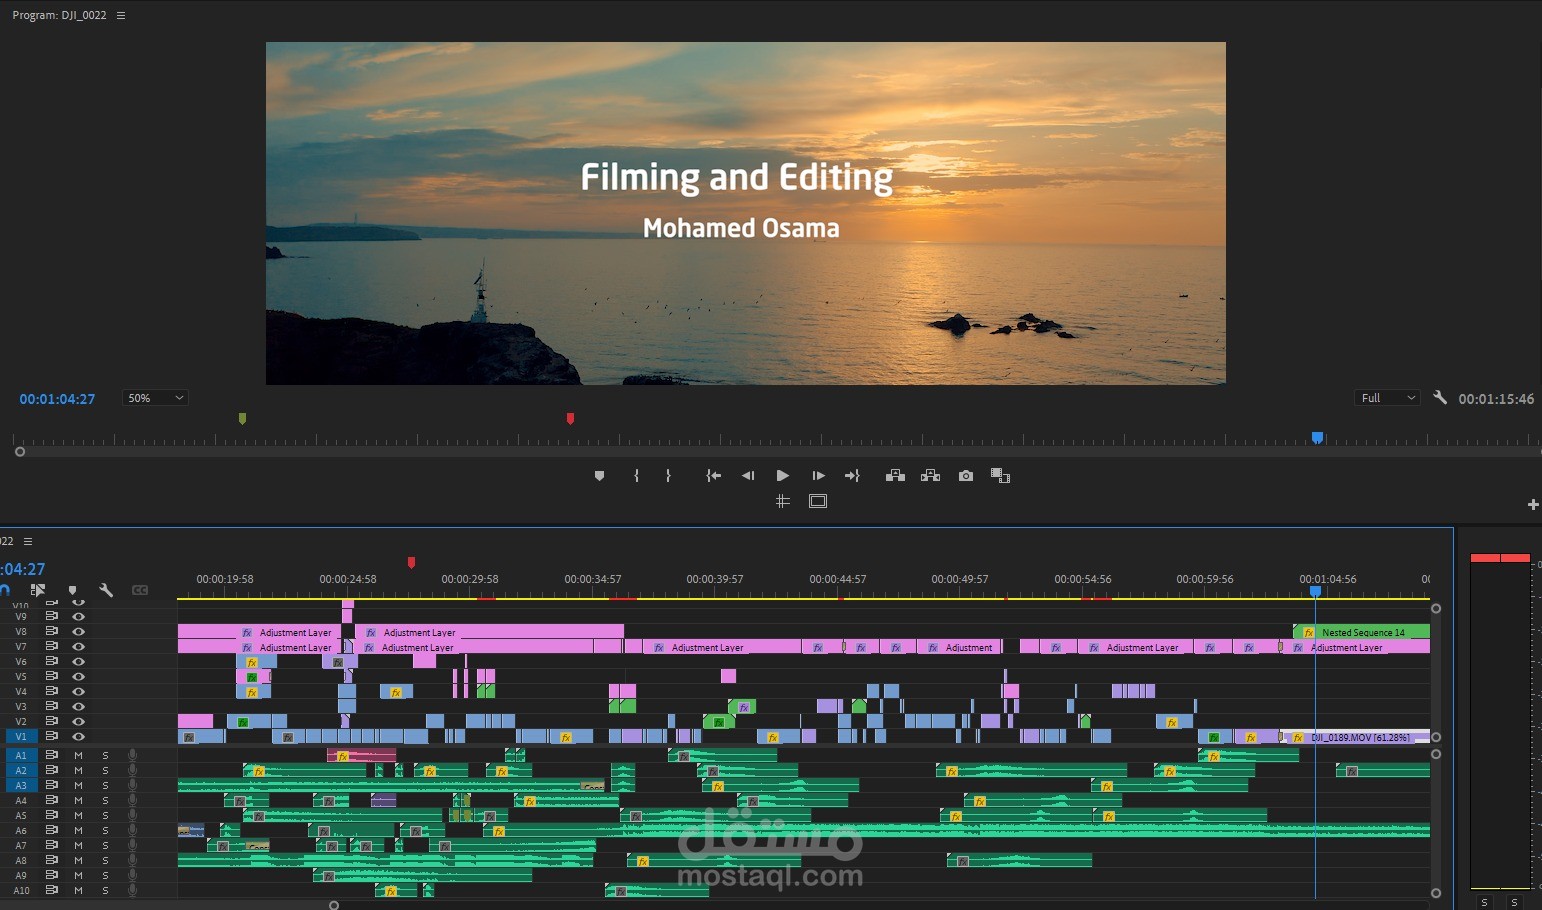Solo audio track A2
Viewport: 1542px width, 910px height.
coord(105,771)
